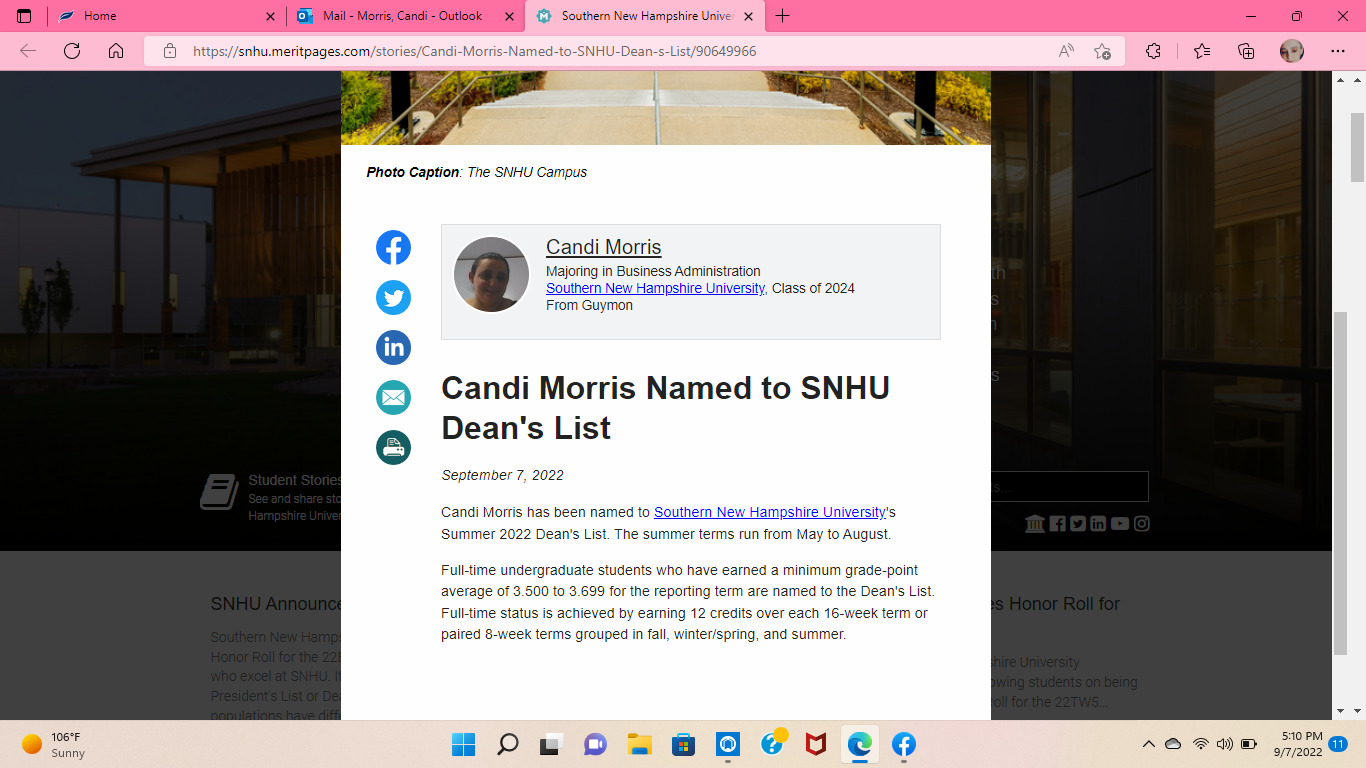Share the story on Facebook
The image size is (1366, 768).
tap(393, 247)
